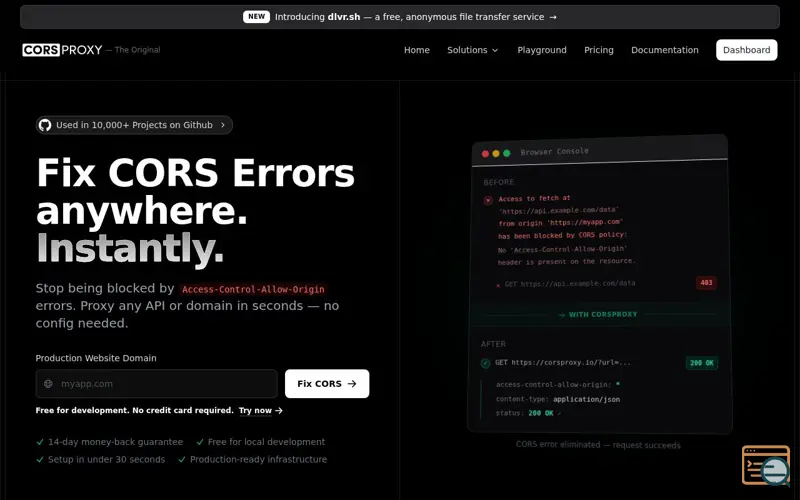This screenshot has height=500, width=800.
Task: Click the green dot in Browser Console
Action: coord(507,153)
